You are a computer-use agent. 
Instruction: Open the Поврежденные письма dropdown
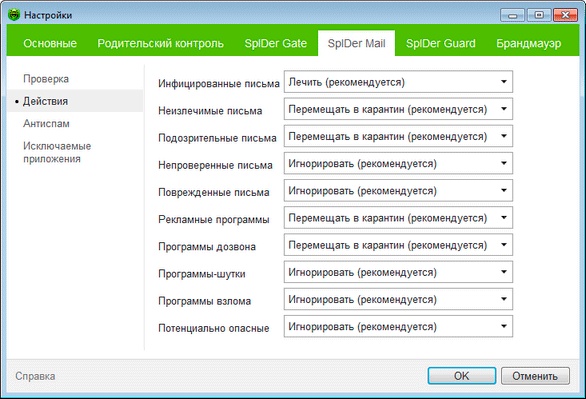(x=398, y=191)
